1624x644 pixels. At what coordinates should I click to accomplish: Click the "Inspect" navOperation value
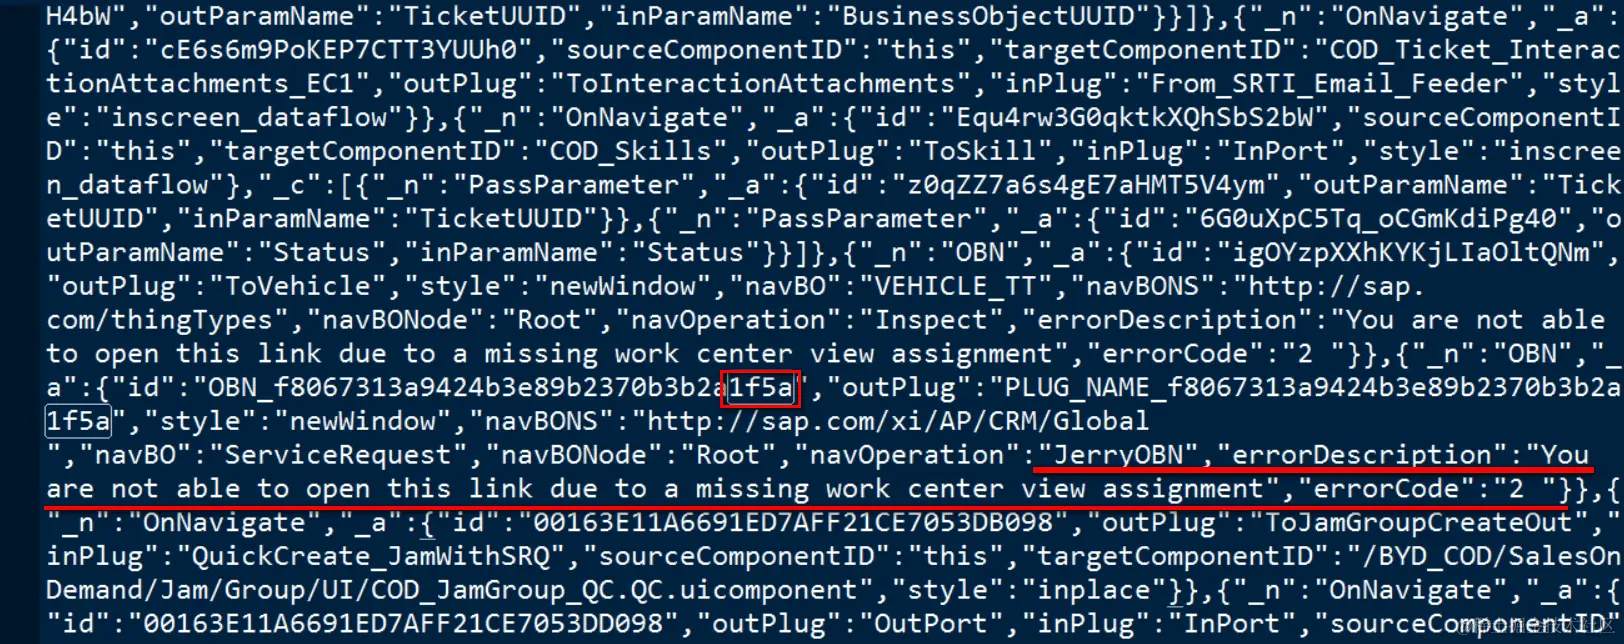coord(938,320)
